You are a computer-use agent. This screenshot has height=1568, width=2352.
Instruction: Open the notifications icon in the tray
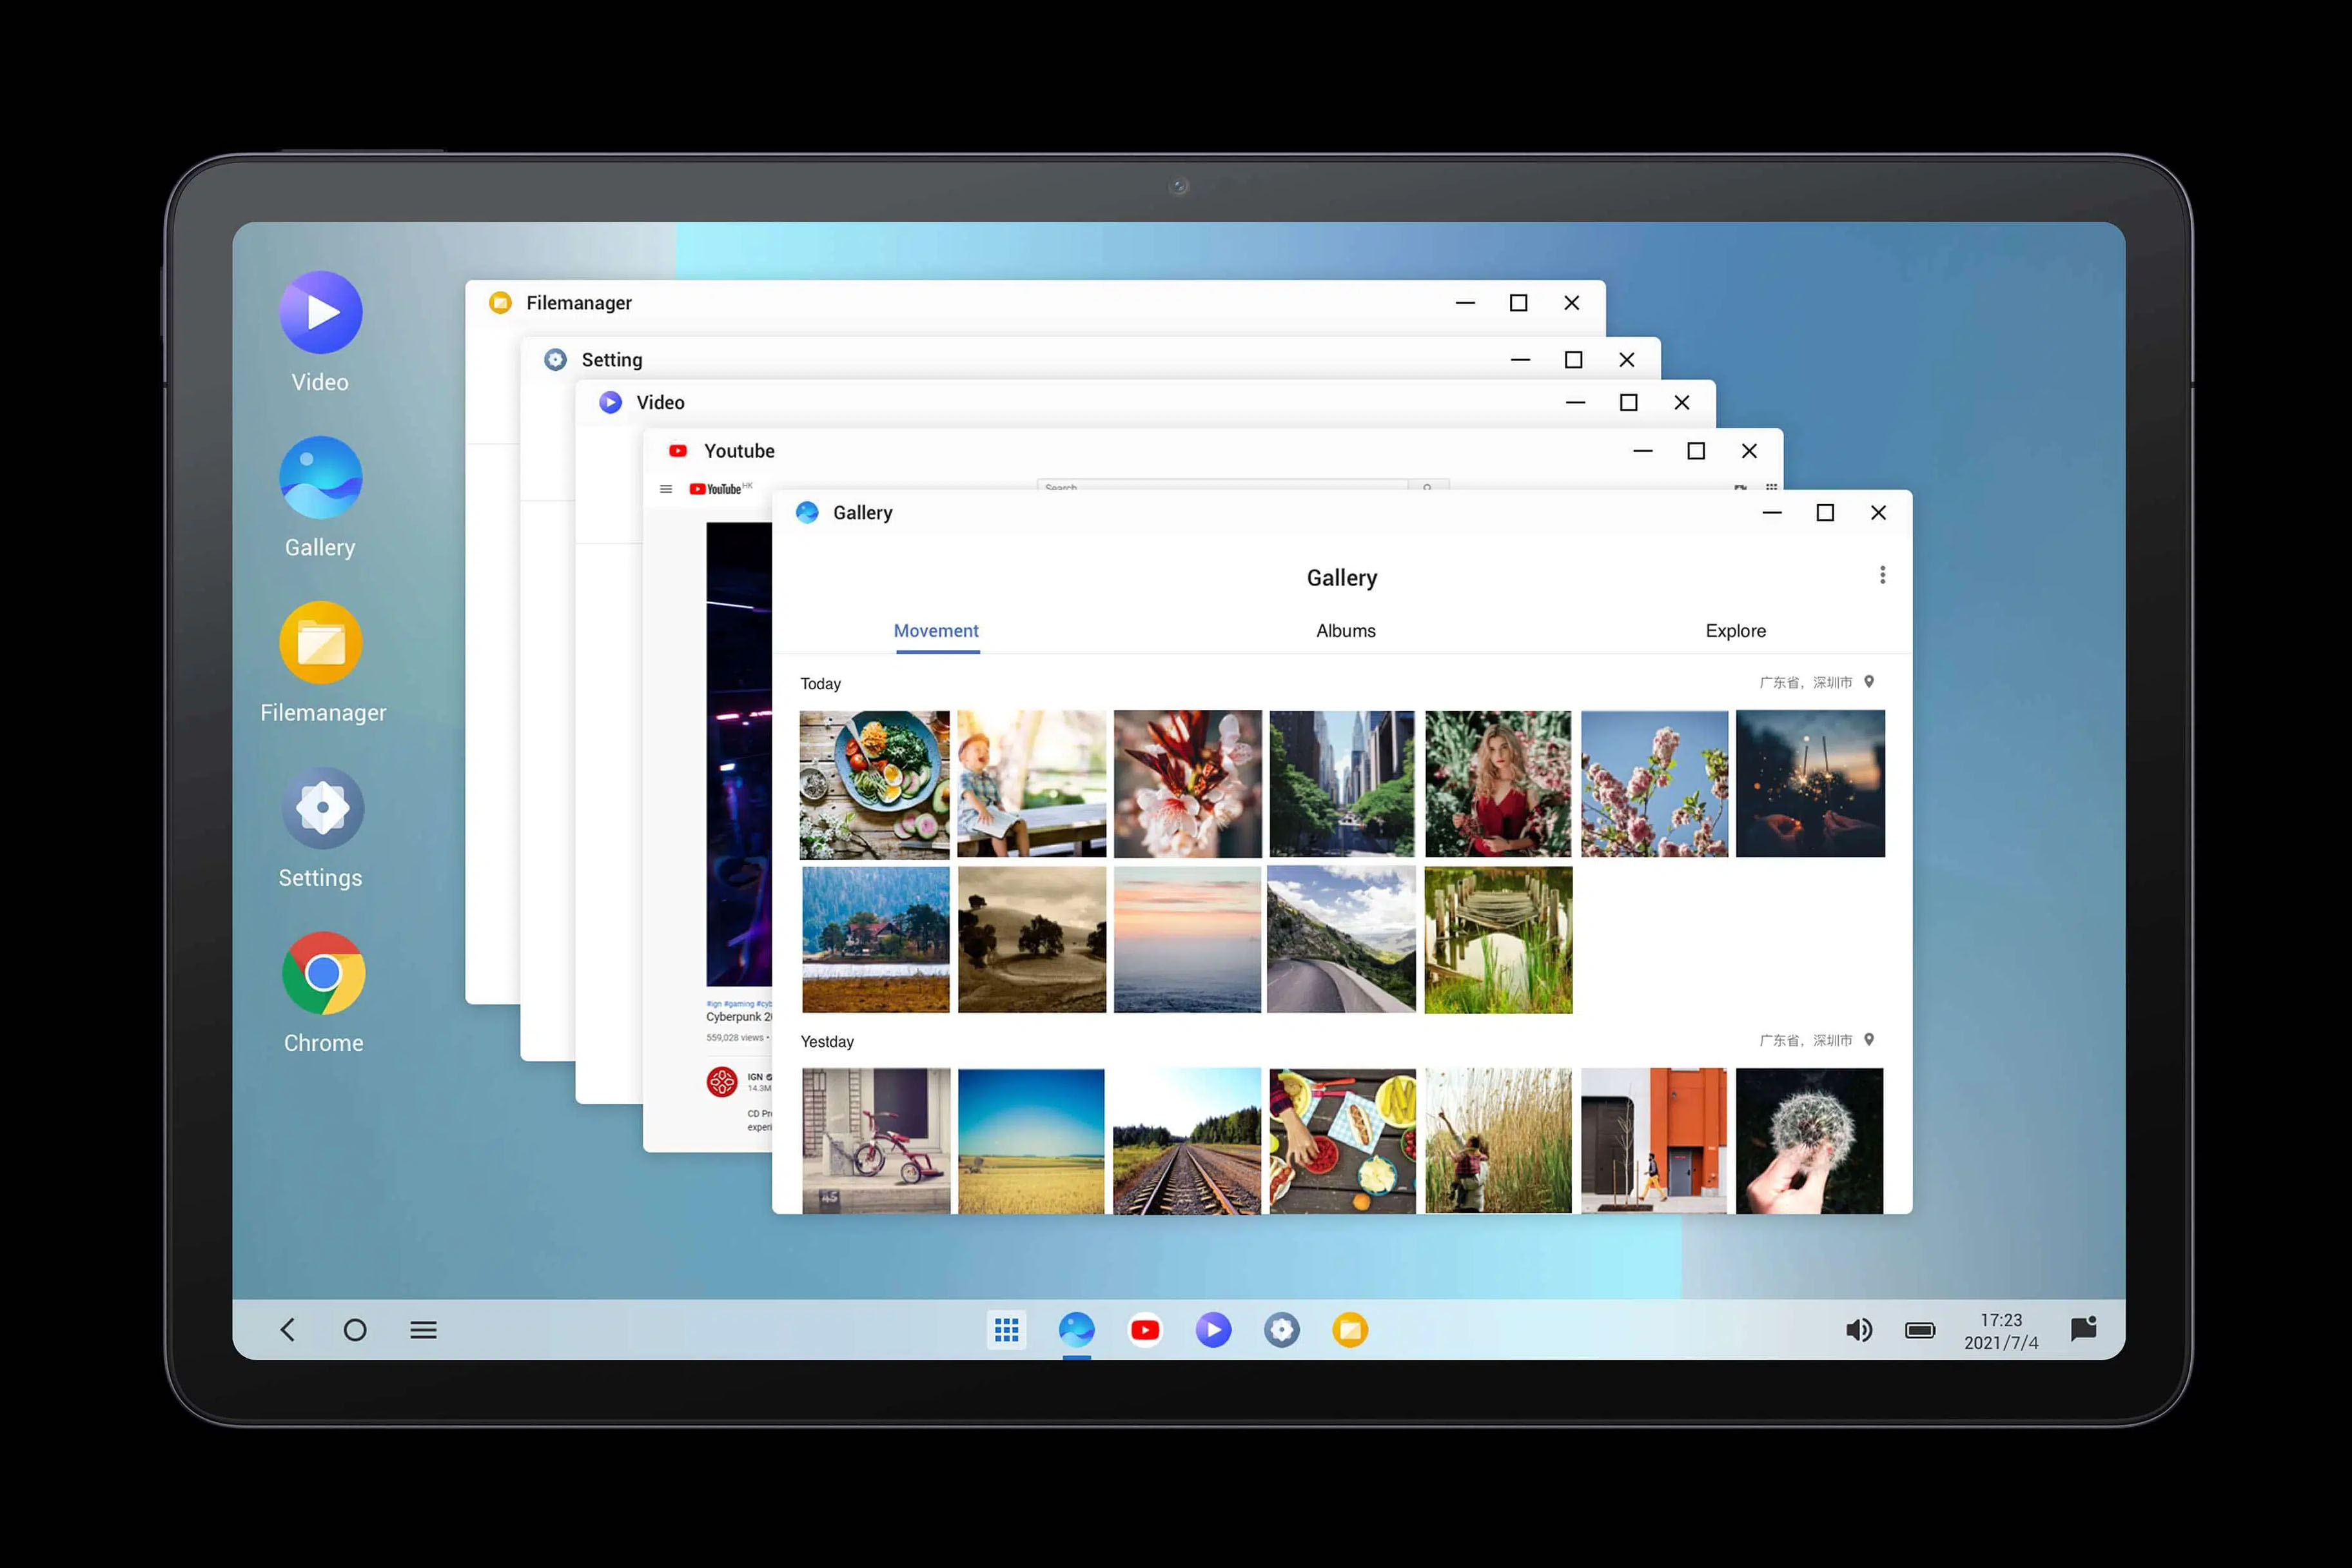pos(2083,1329)
